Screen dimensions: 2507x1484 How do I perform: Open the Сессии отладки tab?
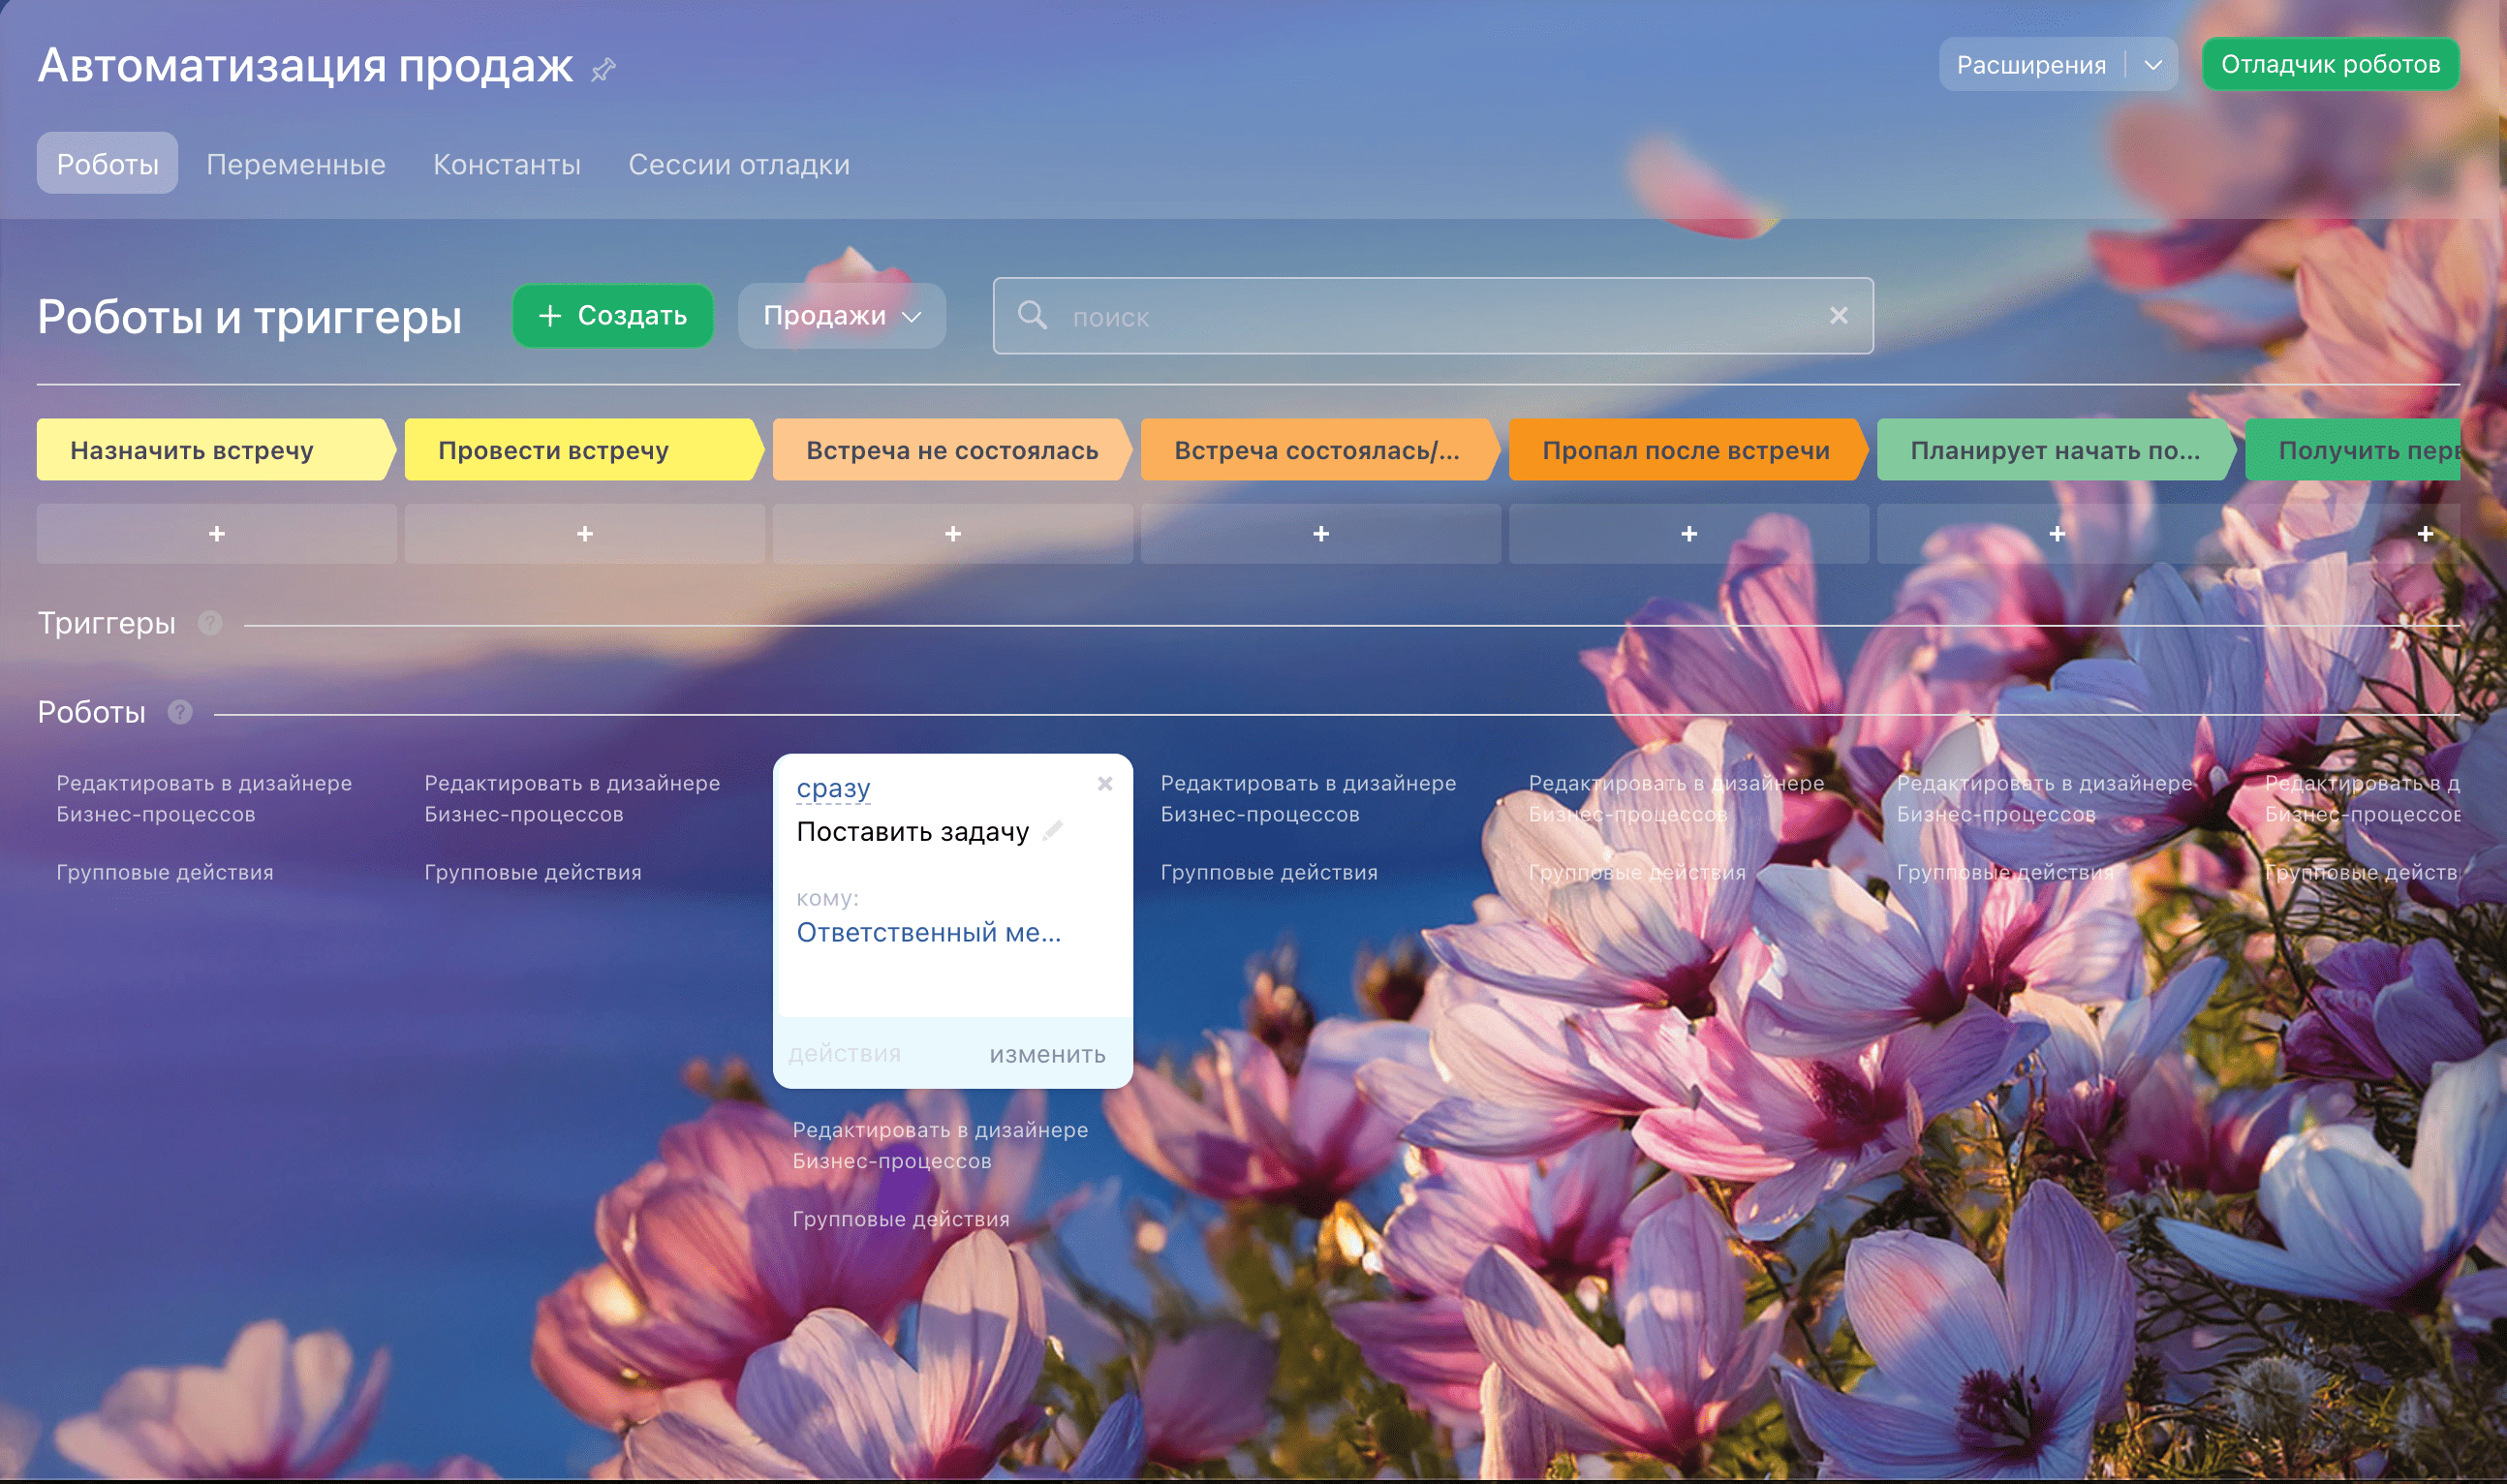click(x=738, y=164)
